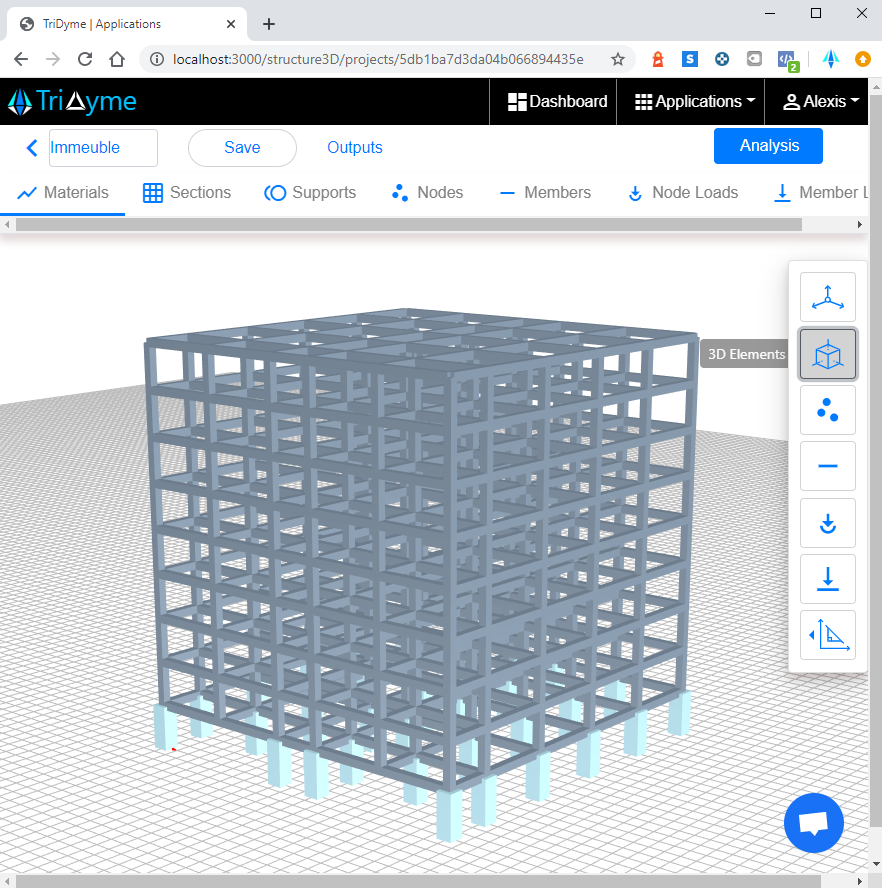This screenshot has width=882, height=888.
Task: Open a new browser tab
Action: [x=269, y=24]
